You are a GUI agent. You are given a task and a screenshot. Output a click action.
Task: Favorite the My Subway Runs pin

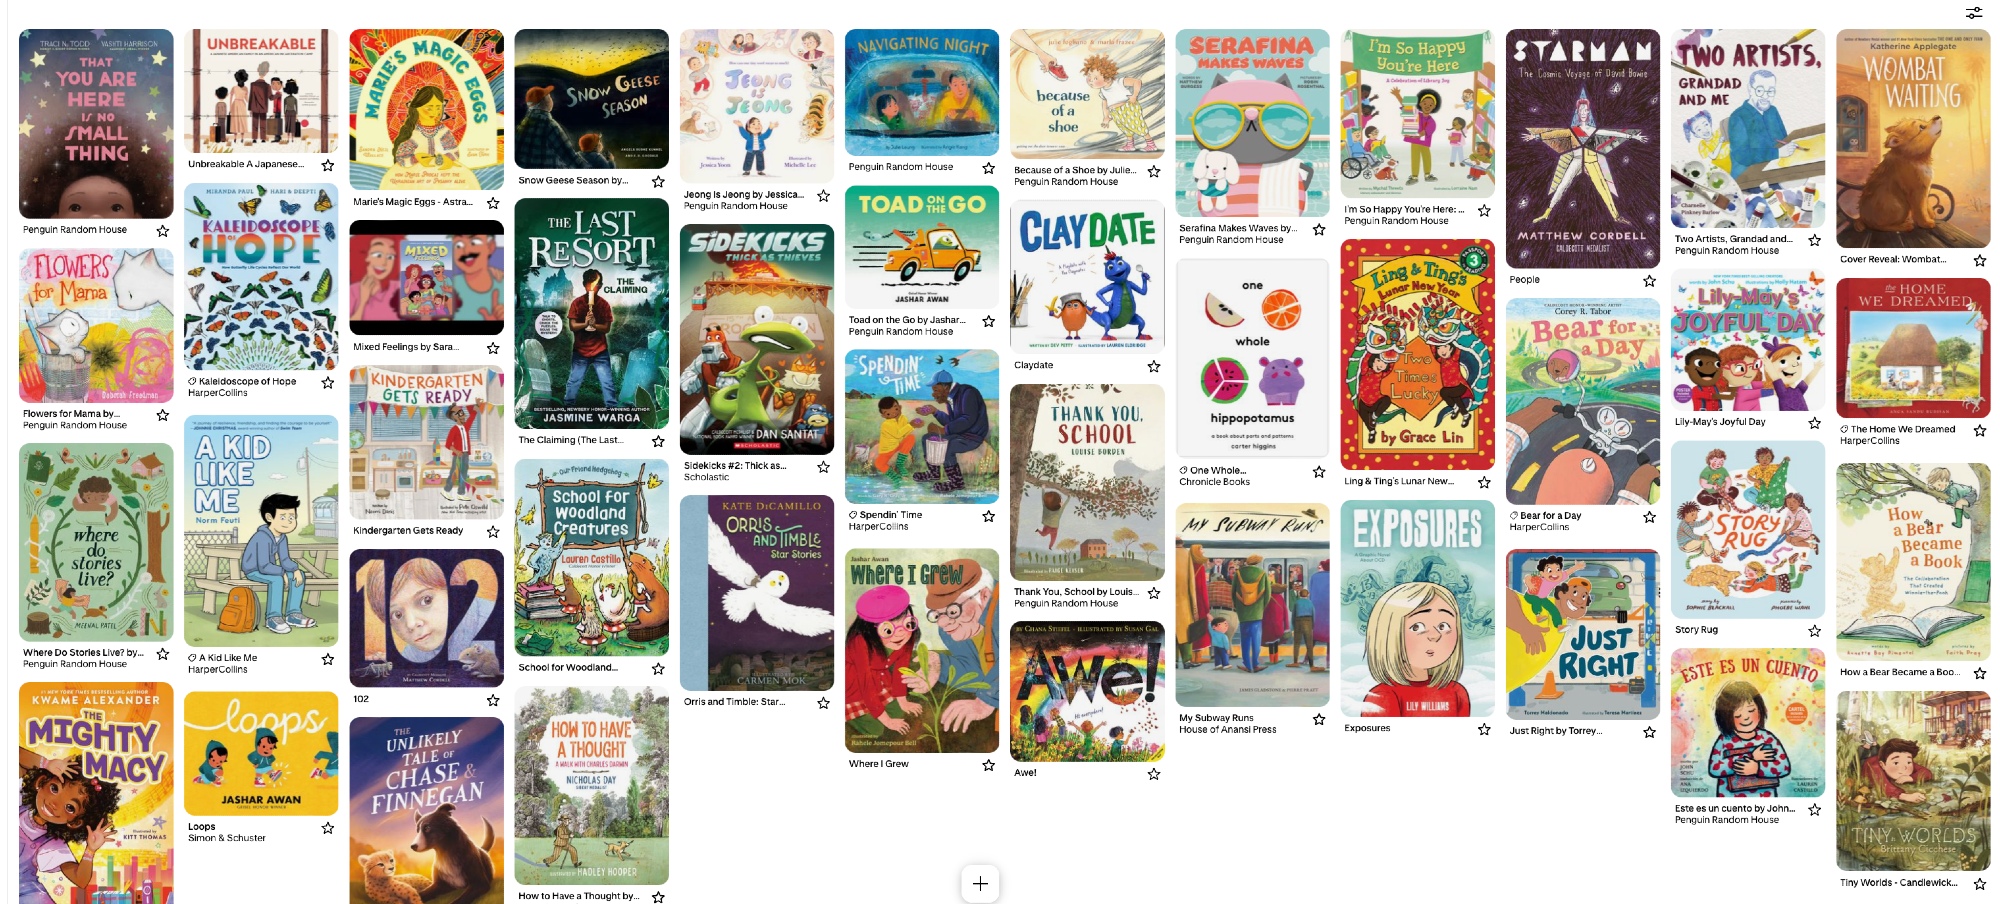tap(1319, 719)
